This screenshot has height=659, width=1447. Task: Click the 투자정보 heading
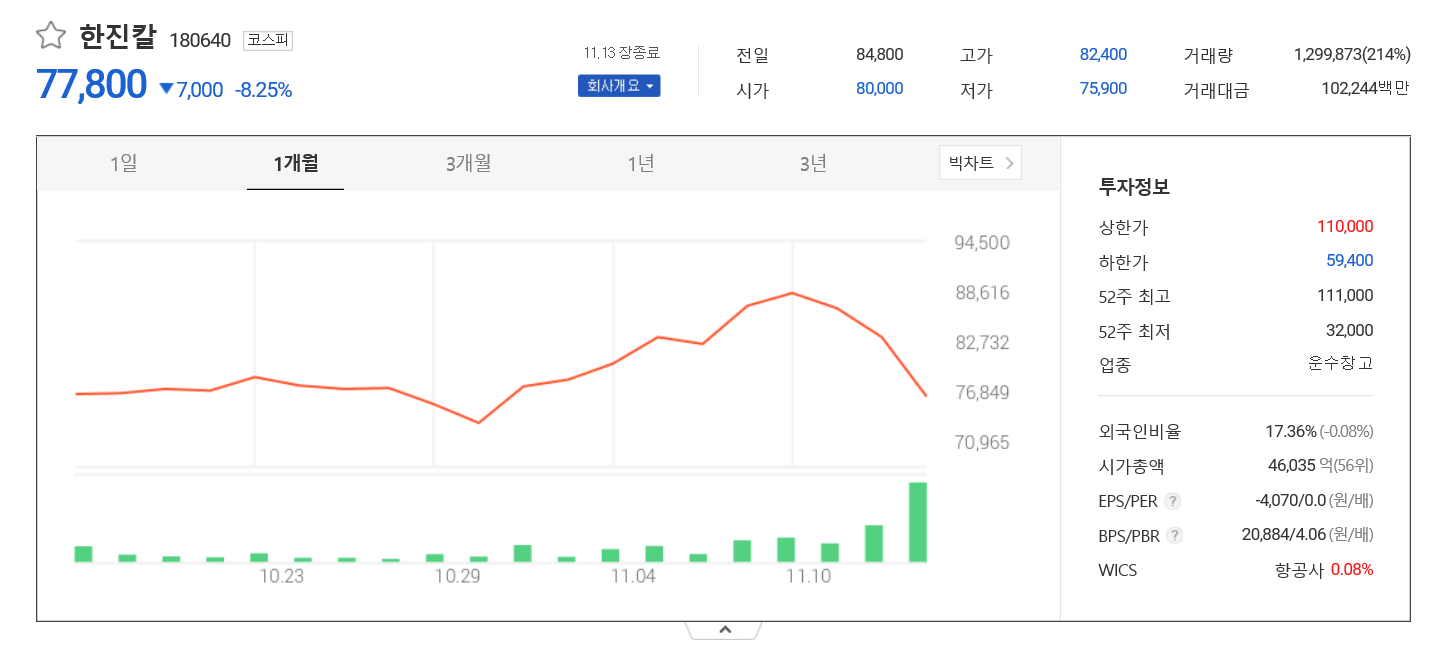click(1134, 186)
